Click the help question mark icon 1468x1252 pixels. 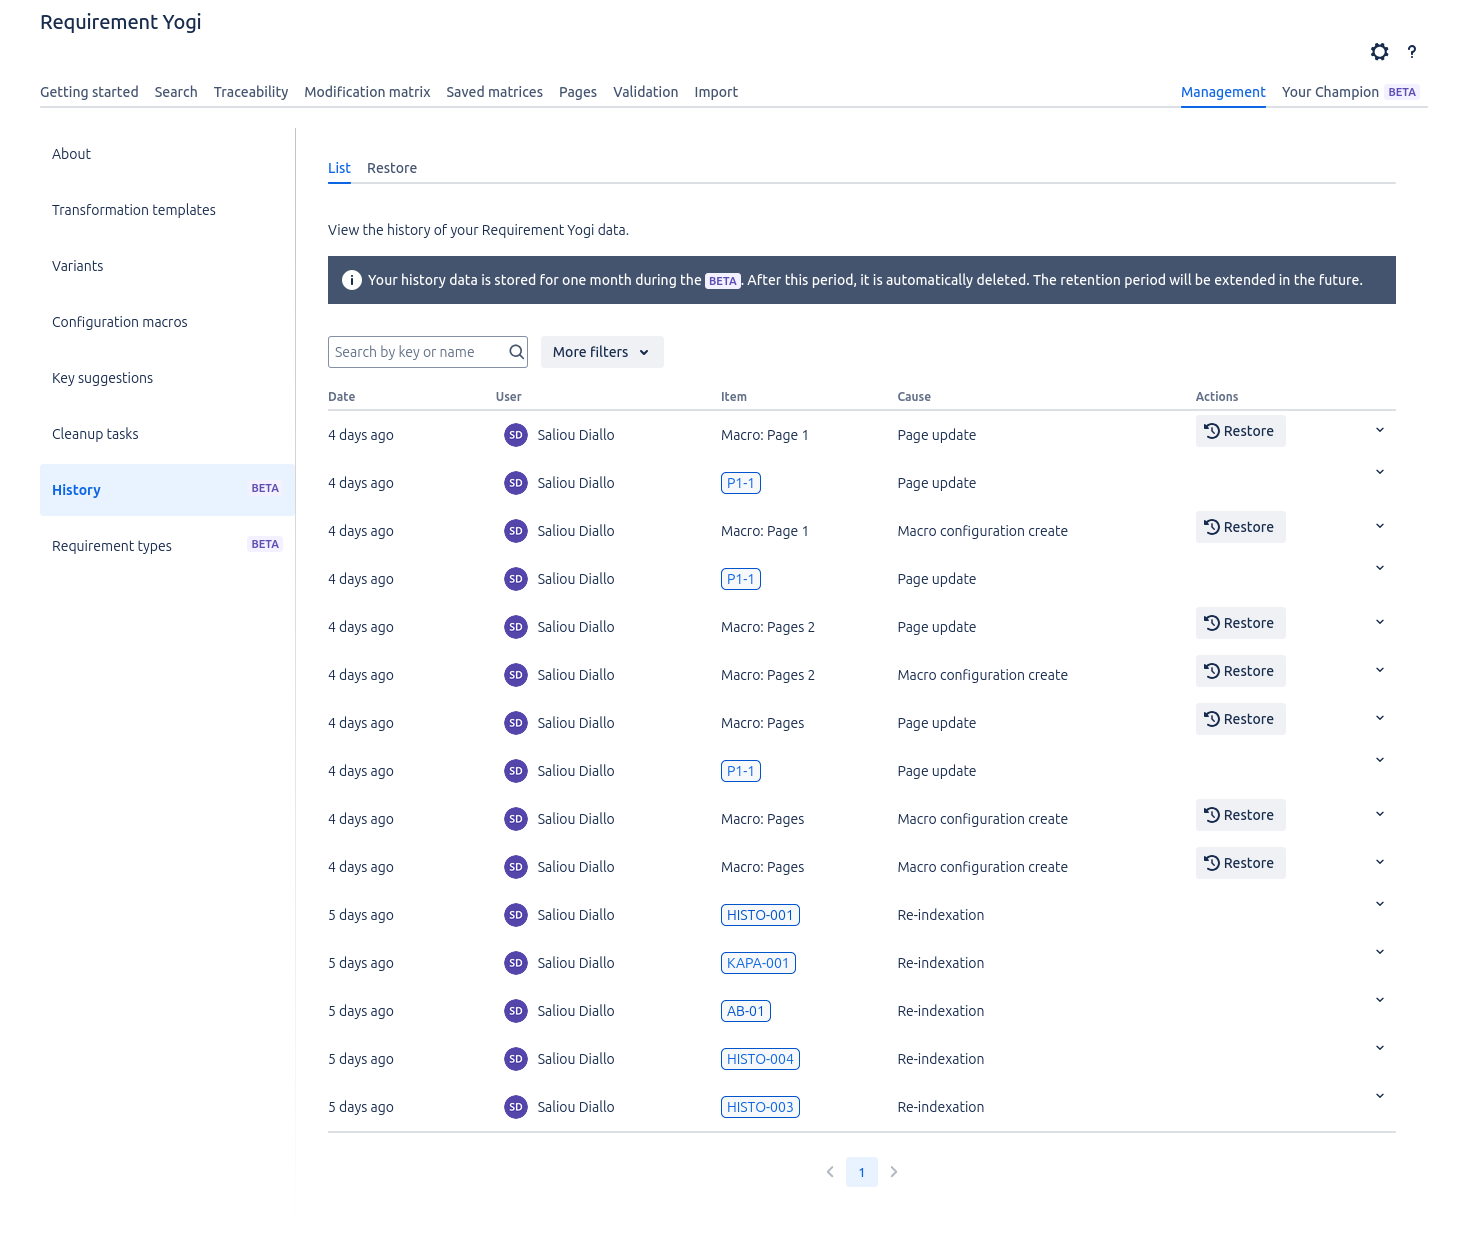[1411, 52]
